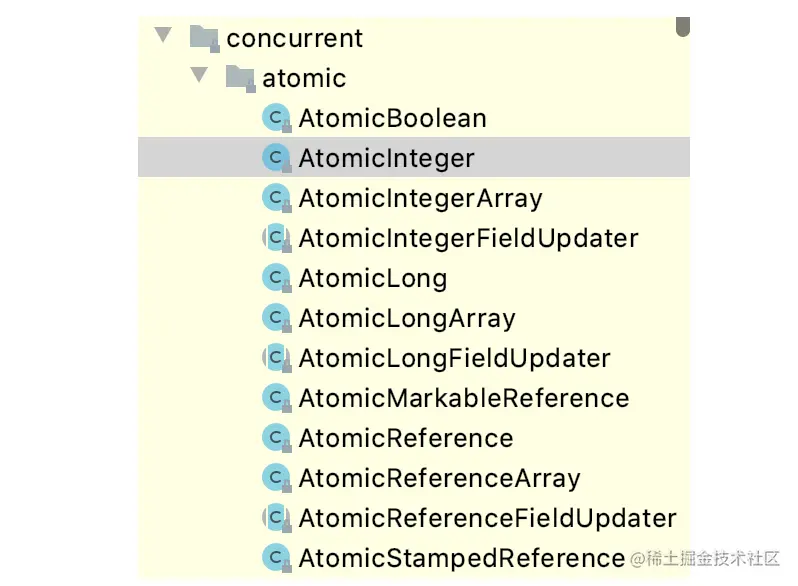The height and width of the screenshot is (586, 798).
Task: Click the AtomicLongFieldUpdater abstract class icon
Action: [276, 358]
